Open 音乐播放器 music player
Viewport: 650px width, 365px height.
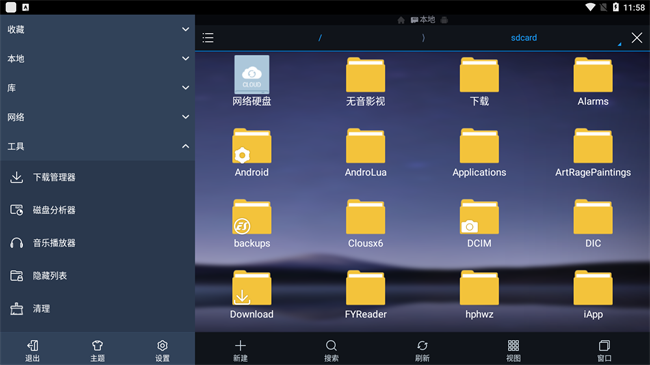coord(97,243)
